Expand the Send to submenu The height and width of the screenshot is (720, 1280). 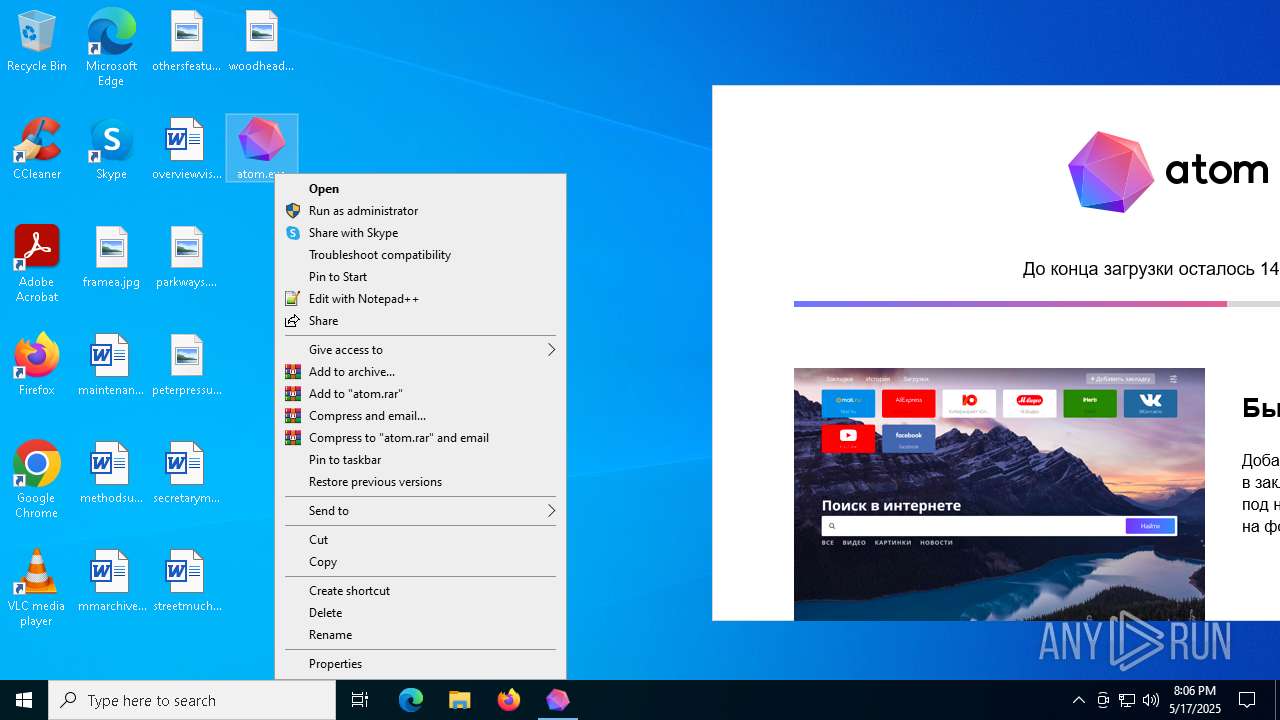[x=420, y=511]
